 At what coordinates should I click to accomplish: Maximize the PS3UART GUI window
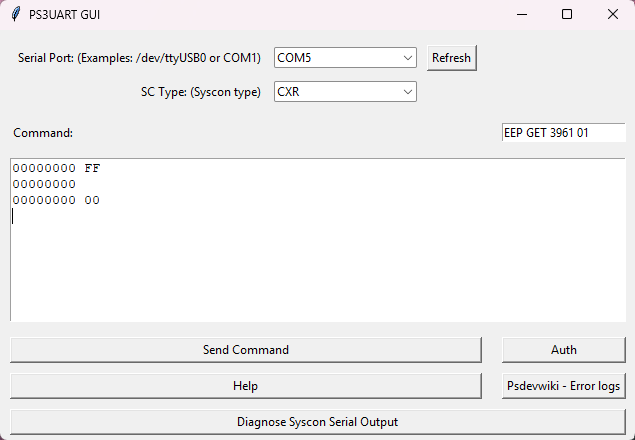click(567, 15)
